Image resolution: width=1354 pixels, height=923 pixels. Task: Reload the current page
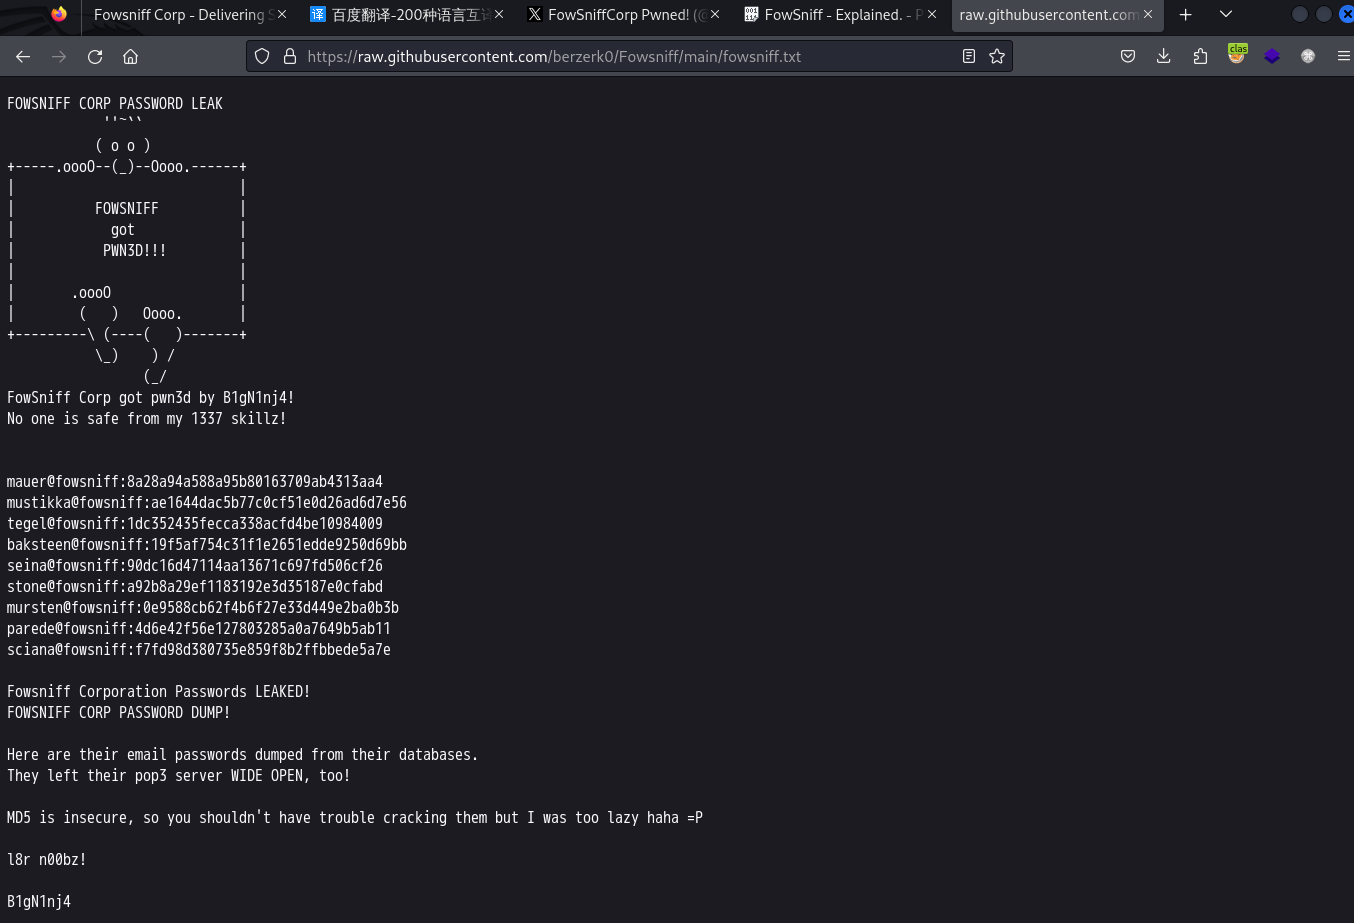pos(95,57)
